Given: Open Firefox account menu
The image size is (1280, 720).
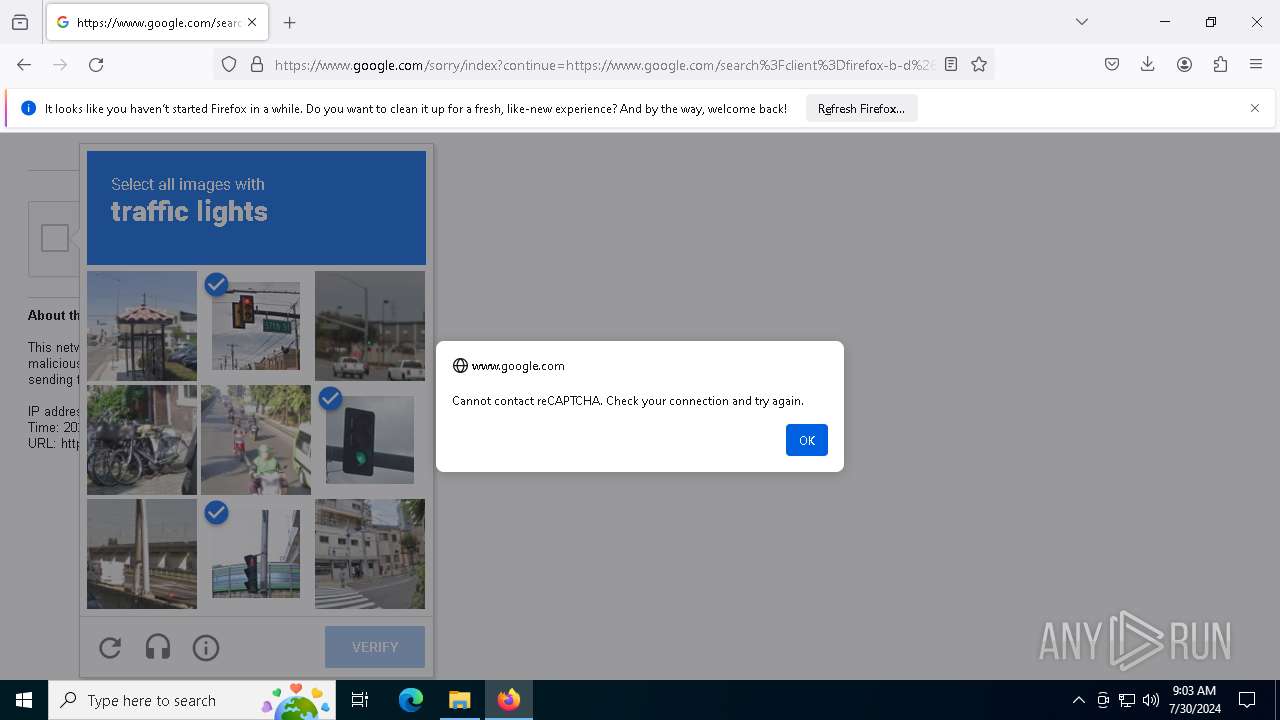Looking at the screenshot, I should pyautogui.click(x=1184, y=65).
